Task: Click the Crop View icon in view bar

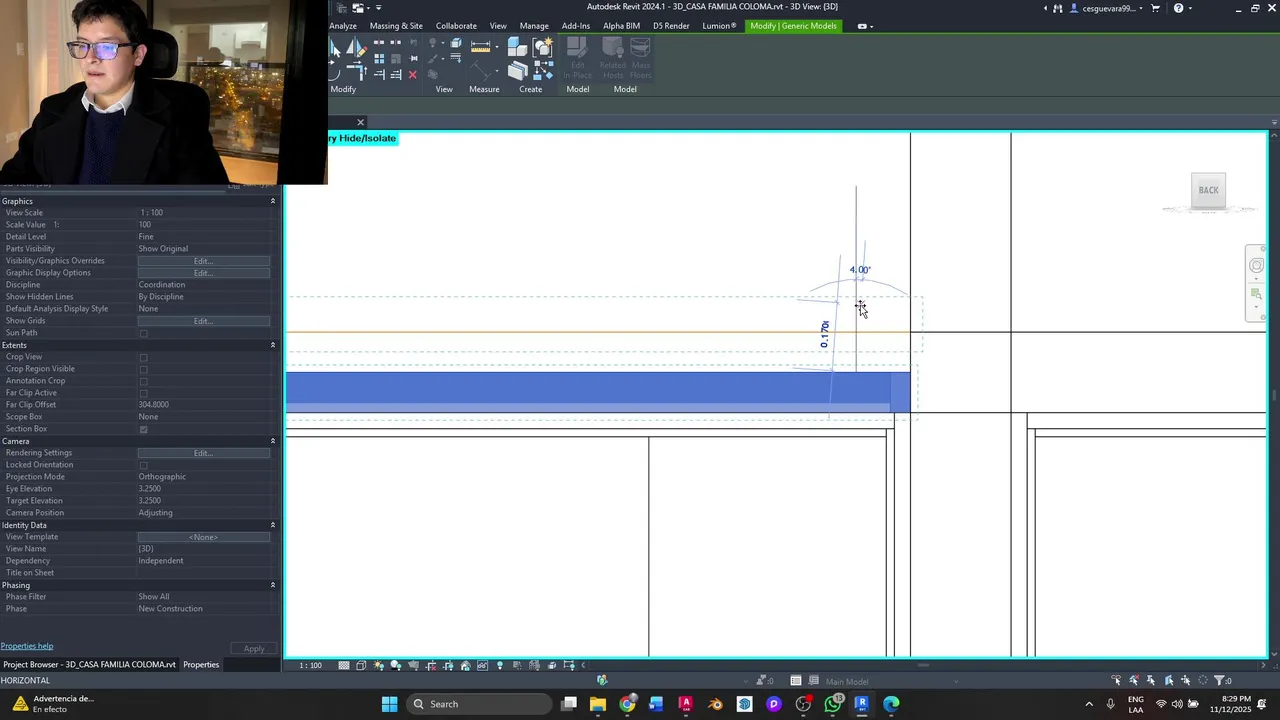Action: click(x=431, y=665)
